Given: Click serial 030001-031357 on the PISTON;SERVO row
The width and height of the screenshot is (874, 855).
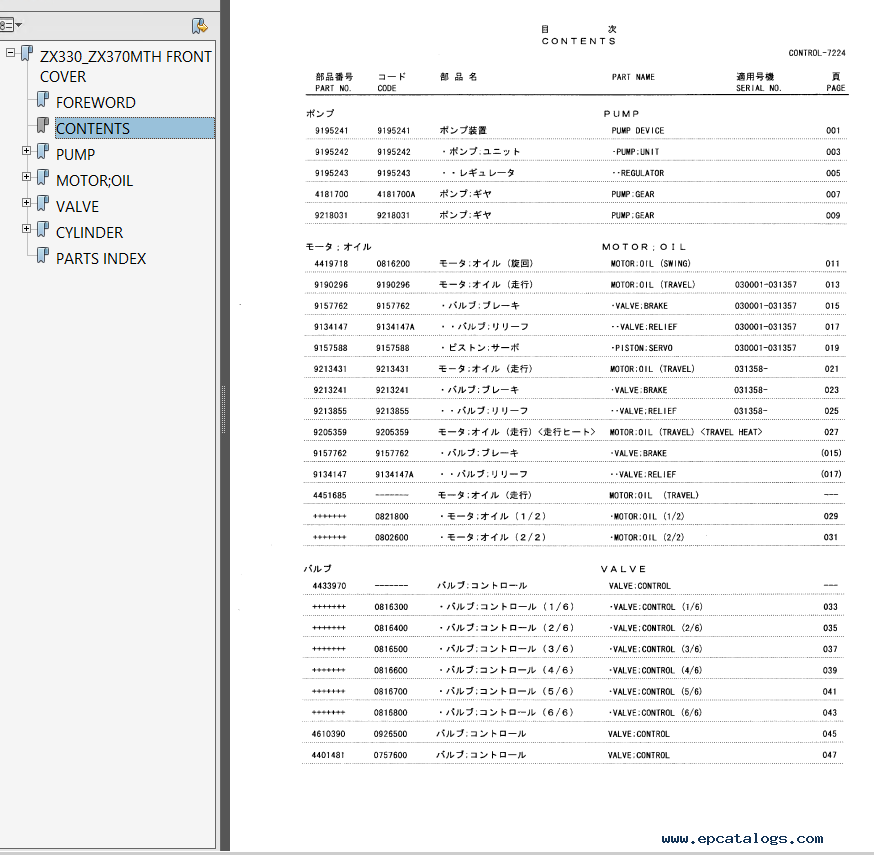Looking at the screenshot, I should (765, 348).
